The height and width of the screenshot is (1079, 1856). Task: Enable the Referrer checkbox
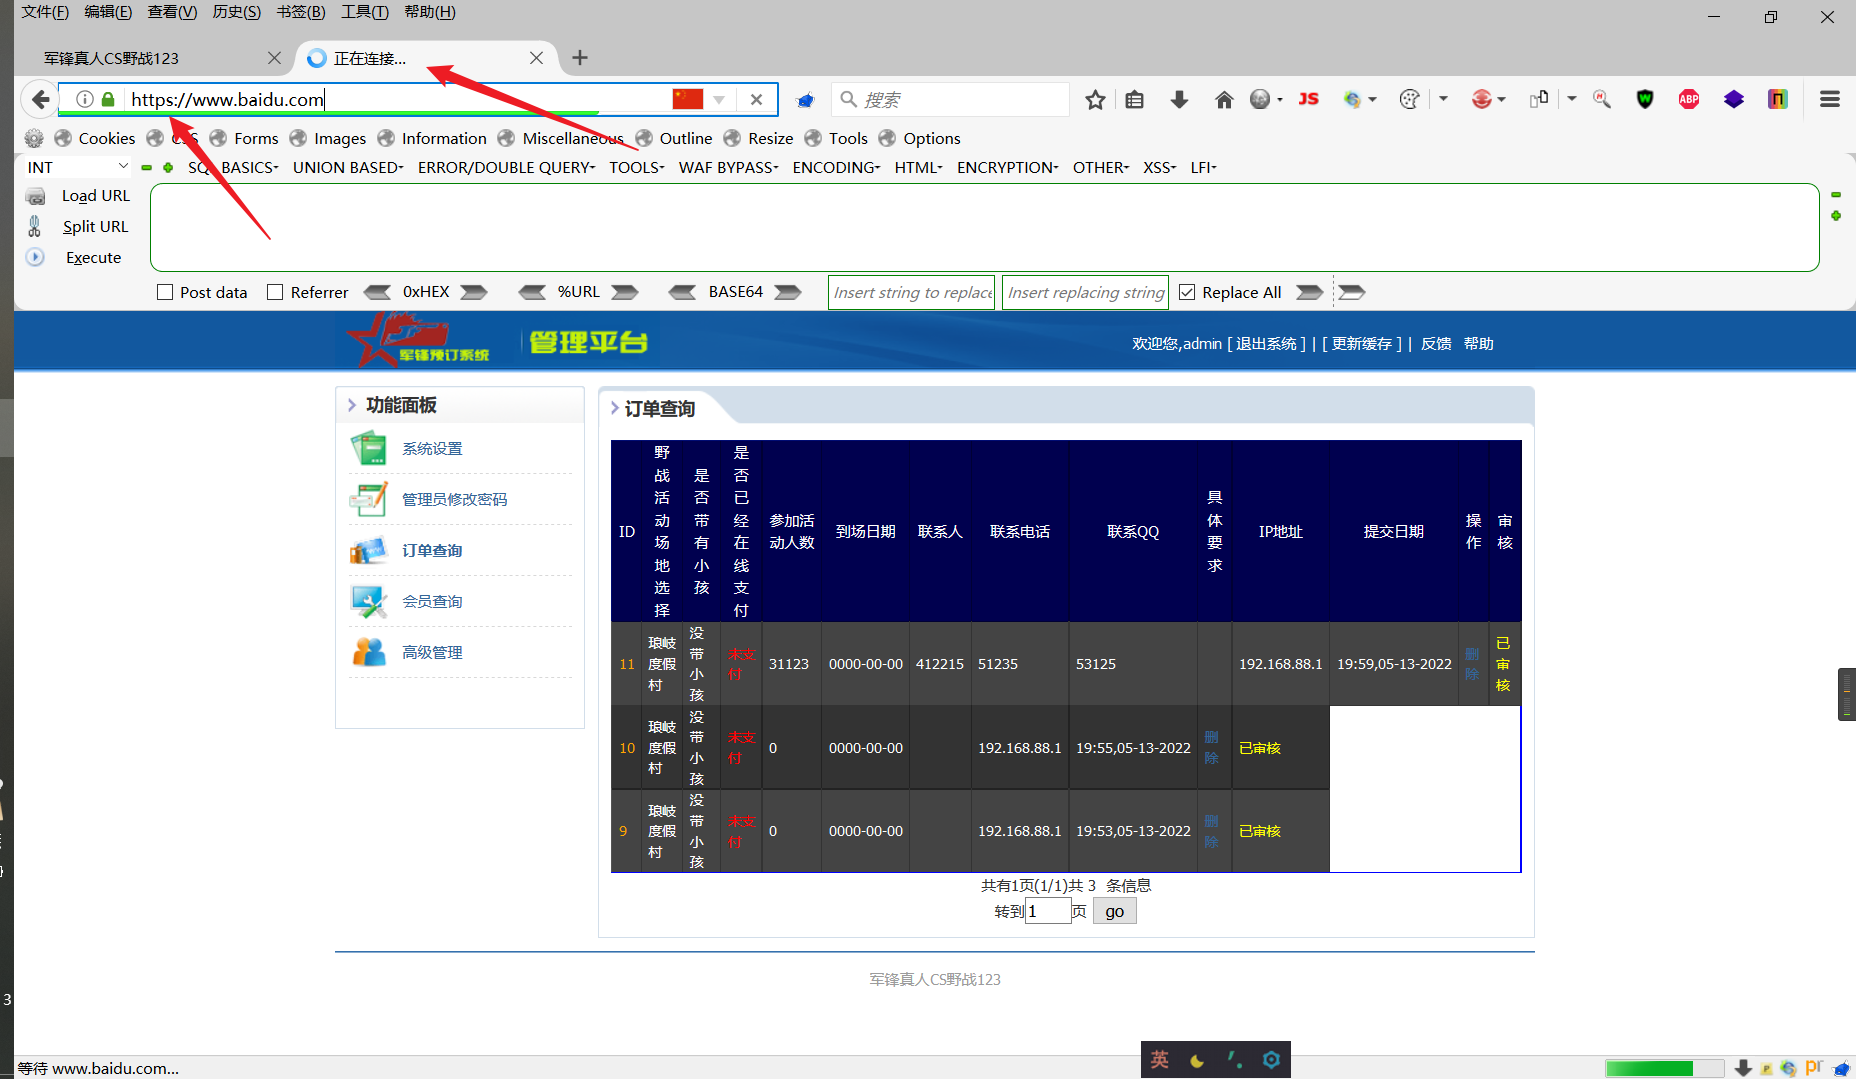(276, 291)
